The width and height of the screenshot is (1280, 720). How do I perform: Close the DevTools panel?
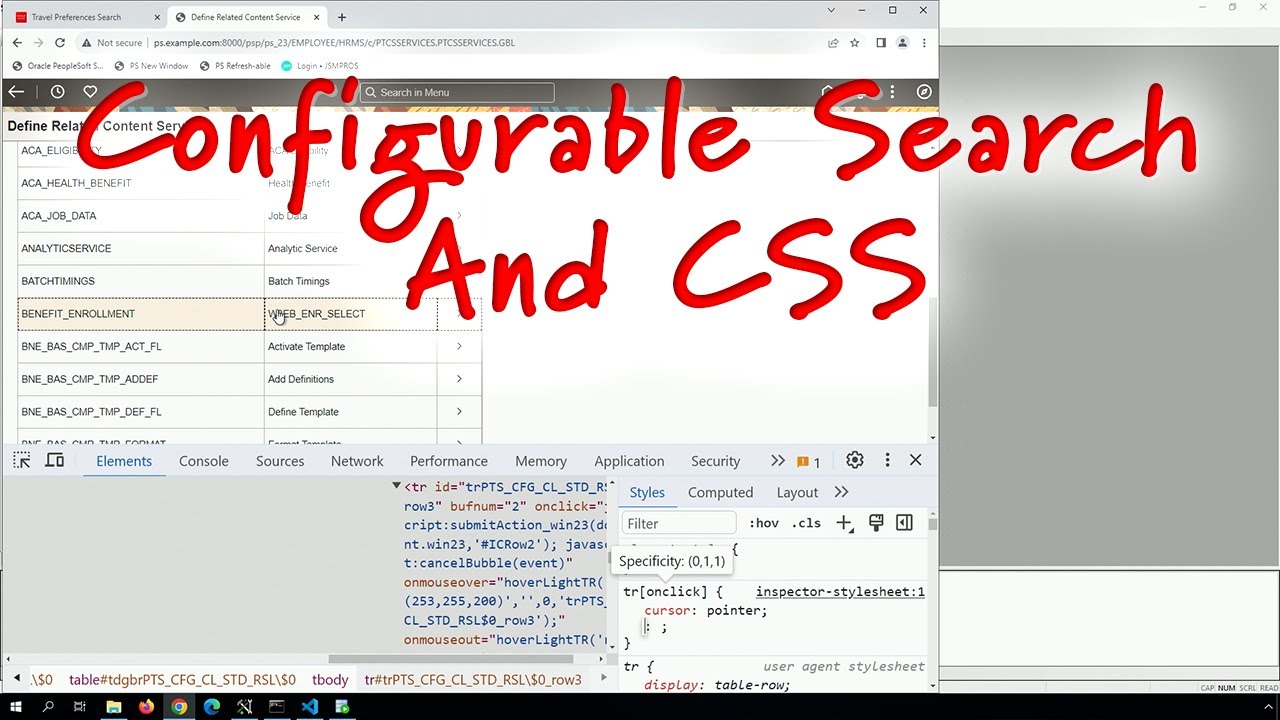pyautogui.click(x=915, y=460)
